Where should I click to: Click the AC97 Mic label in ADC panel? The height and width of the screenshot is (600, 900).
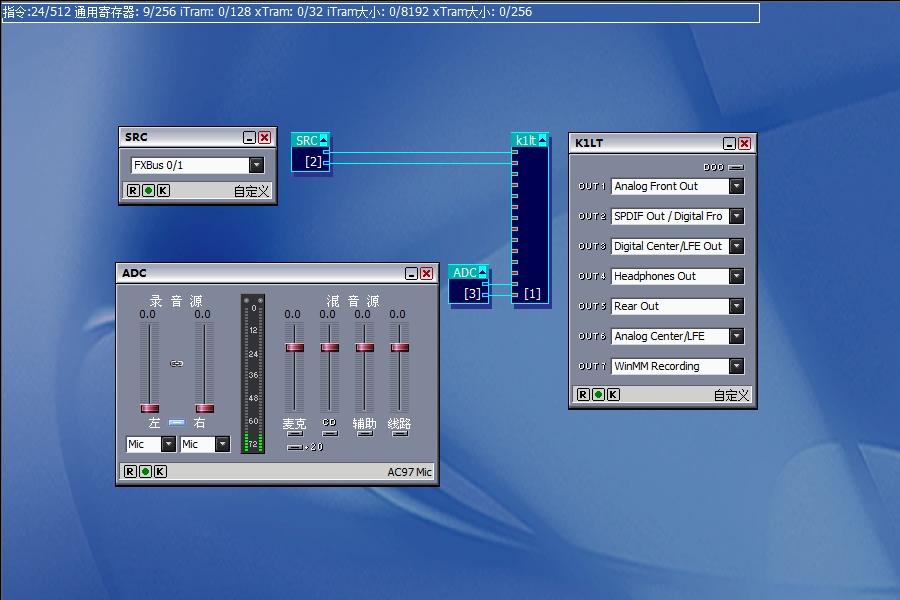pos(409,472)
